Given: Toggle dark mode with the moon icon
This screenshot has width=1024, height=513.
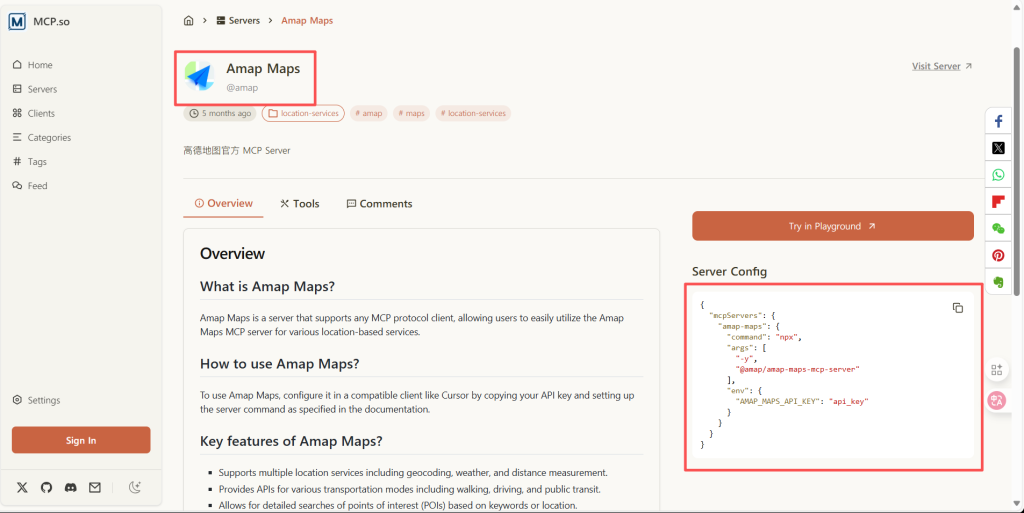Looking at the screenshot, I should (135, 487).
